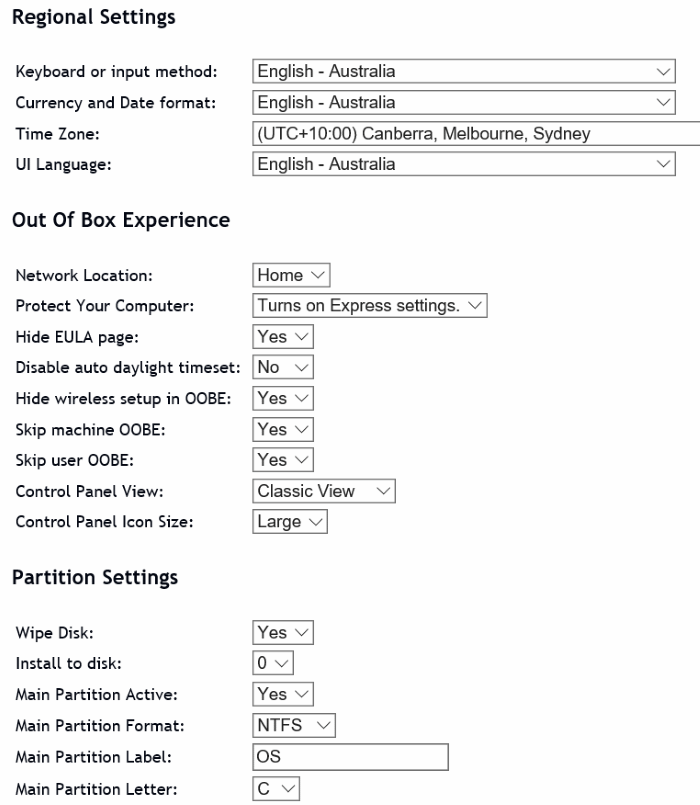Click the 'Network Location:' label
700x805 pixels.
click(84, 276)
